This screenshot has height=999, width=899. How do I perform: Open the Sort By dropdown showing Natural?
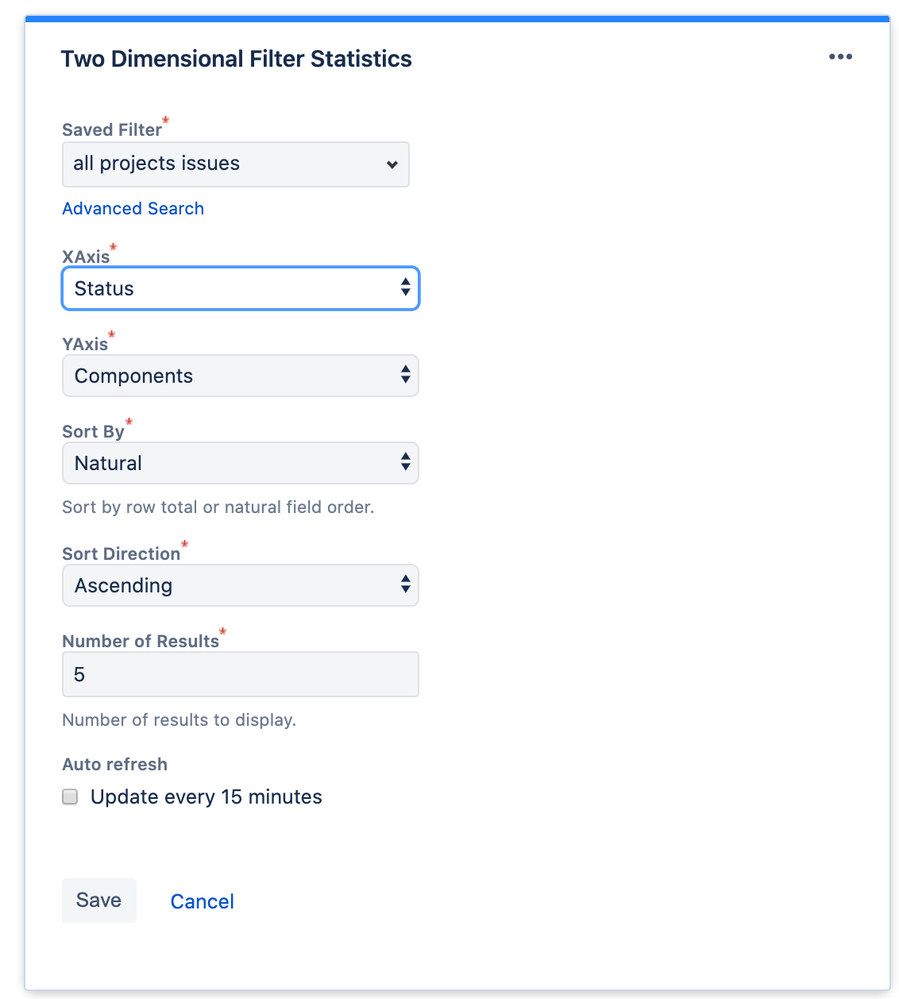(x=240, y=463)
